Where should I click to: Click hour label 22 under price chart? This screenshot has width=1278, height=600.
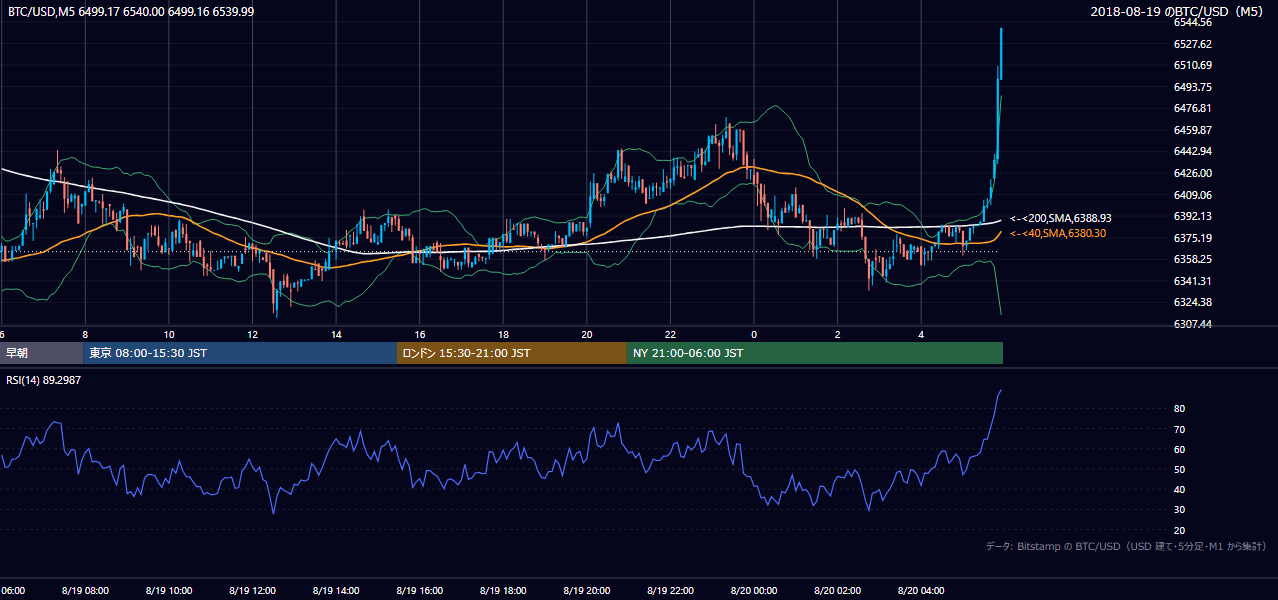pos(670,334)
